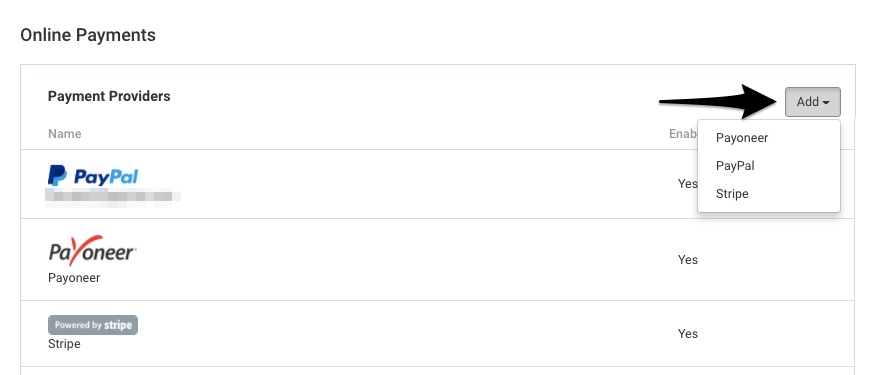Open the Stripe label under the badge
The image size is (877, 375).
64,344
